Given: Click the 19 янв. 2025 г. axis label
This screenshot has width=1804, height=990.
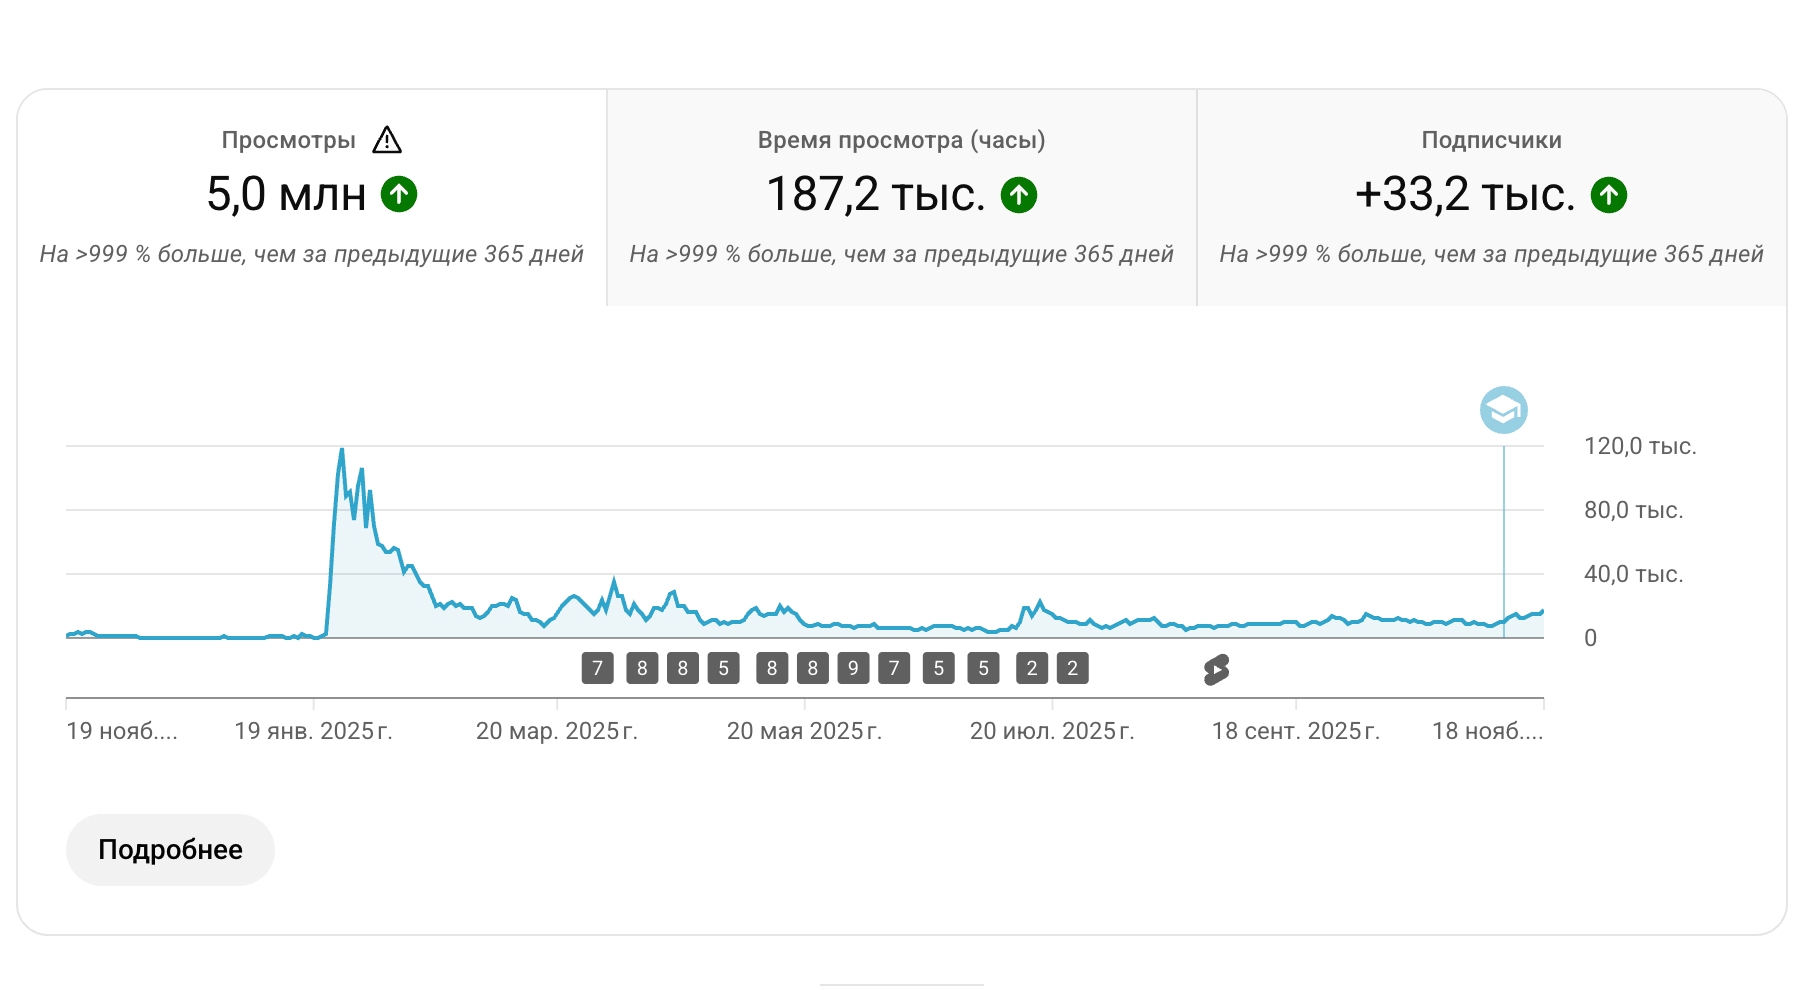Looking at the screenshot, I should click(313, 731).
